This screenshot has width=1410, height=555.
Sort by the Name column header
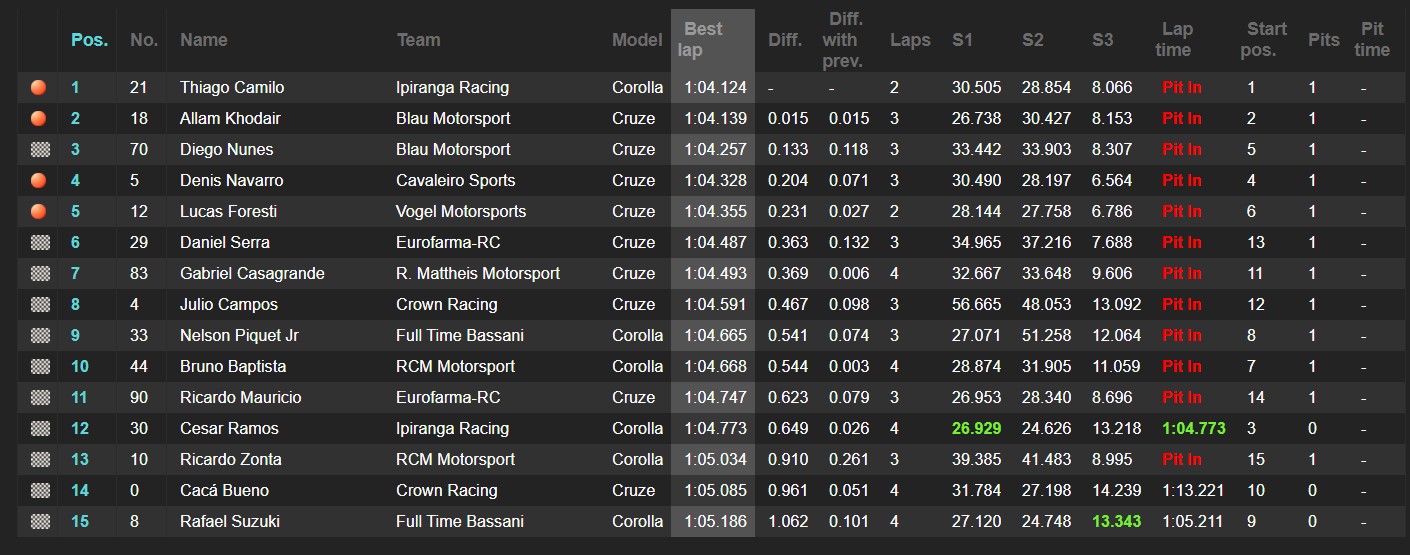point(203,40)
